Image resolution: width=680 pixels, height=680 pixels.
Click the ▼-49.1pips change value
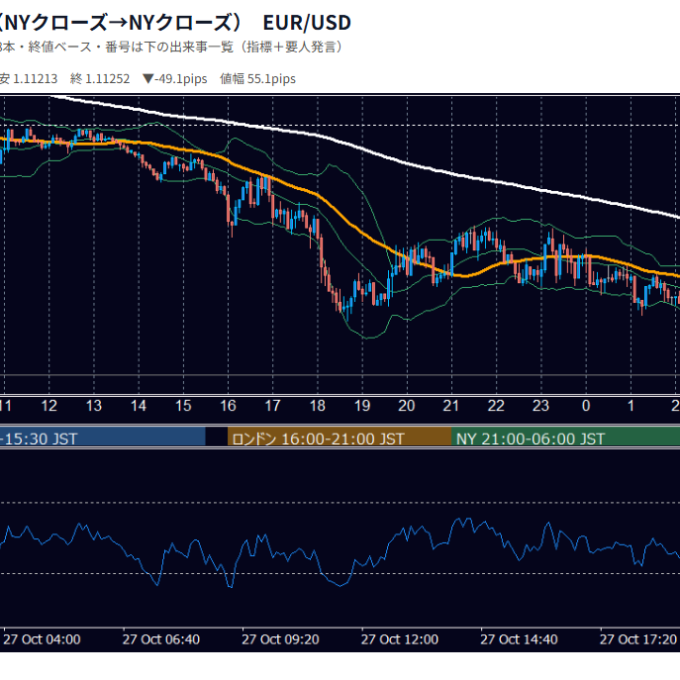coord(175,79)
